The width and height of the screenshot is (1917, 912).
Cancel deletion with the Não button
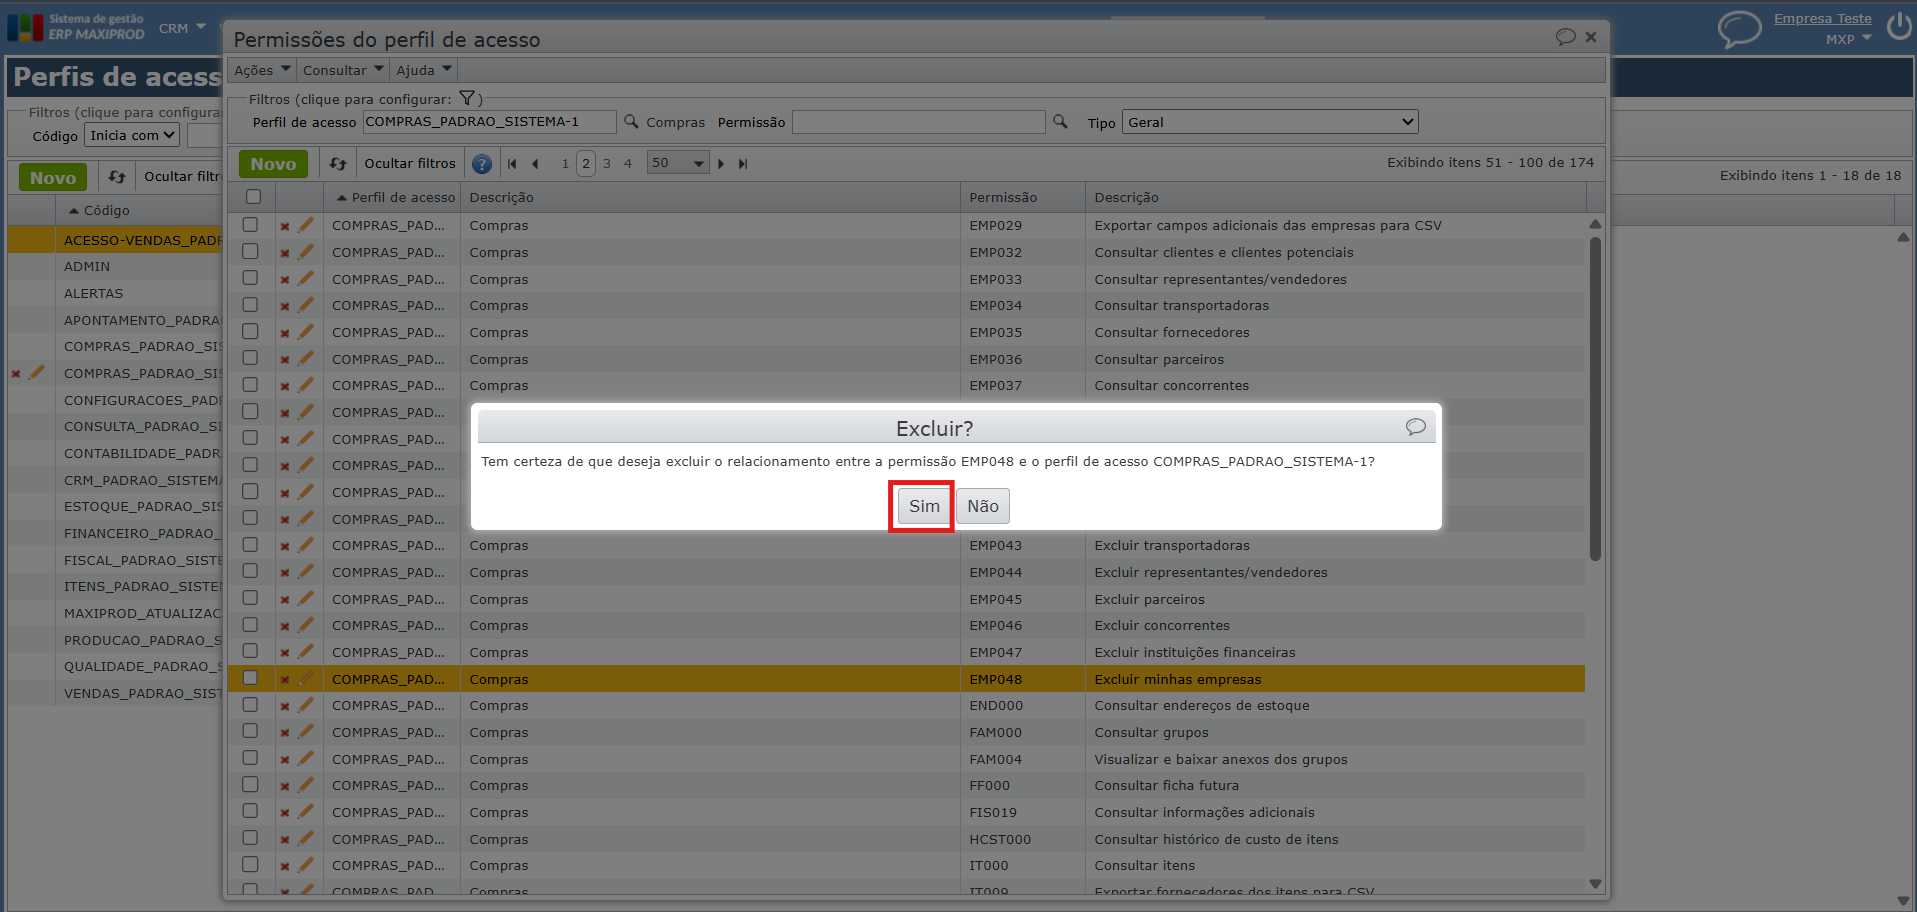[983, 506]
